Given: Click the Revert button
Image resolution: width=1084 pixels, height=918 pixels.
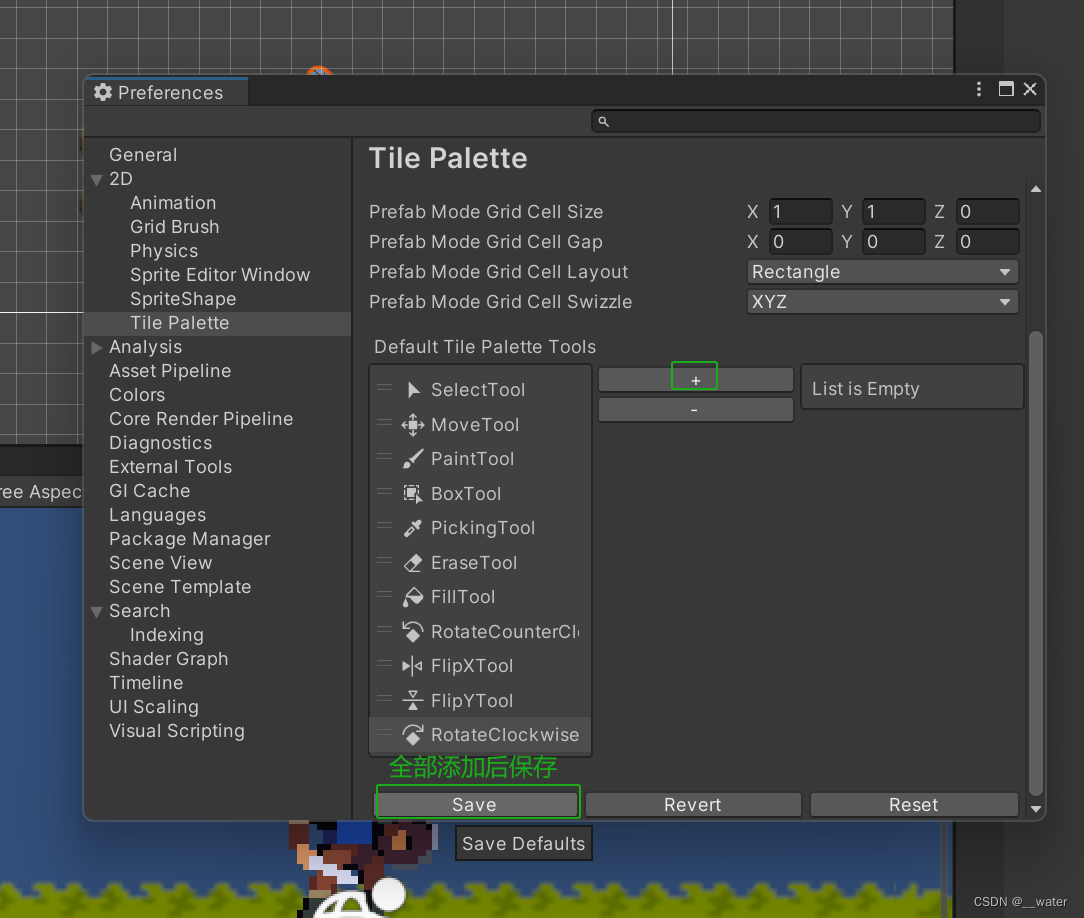Looking at the screenshot, I should click(693, 805).
